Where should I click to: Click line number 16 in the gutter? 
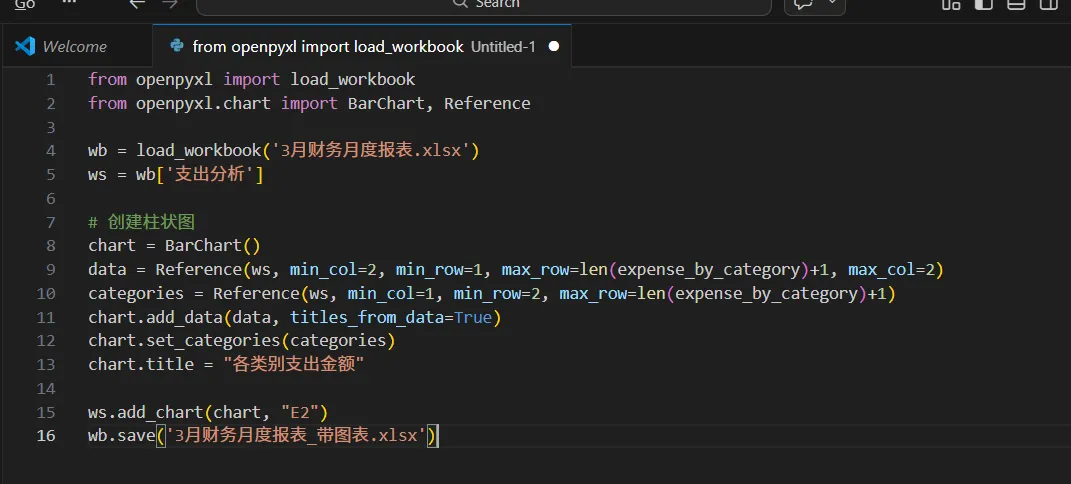click(x=46, y=435)
